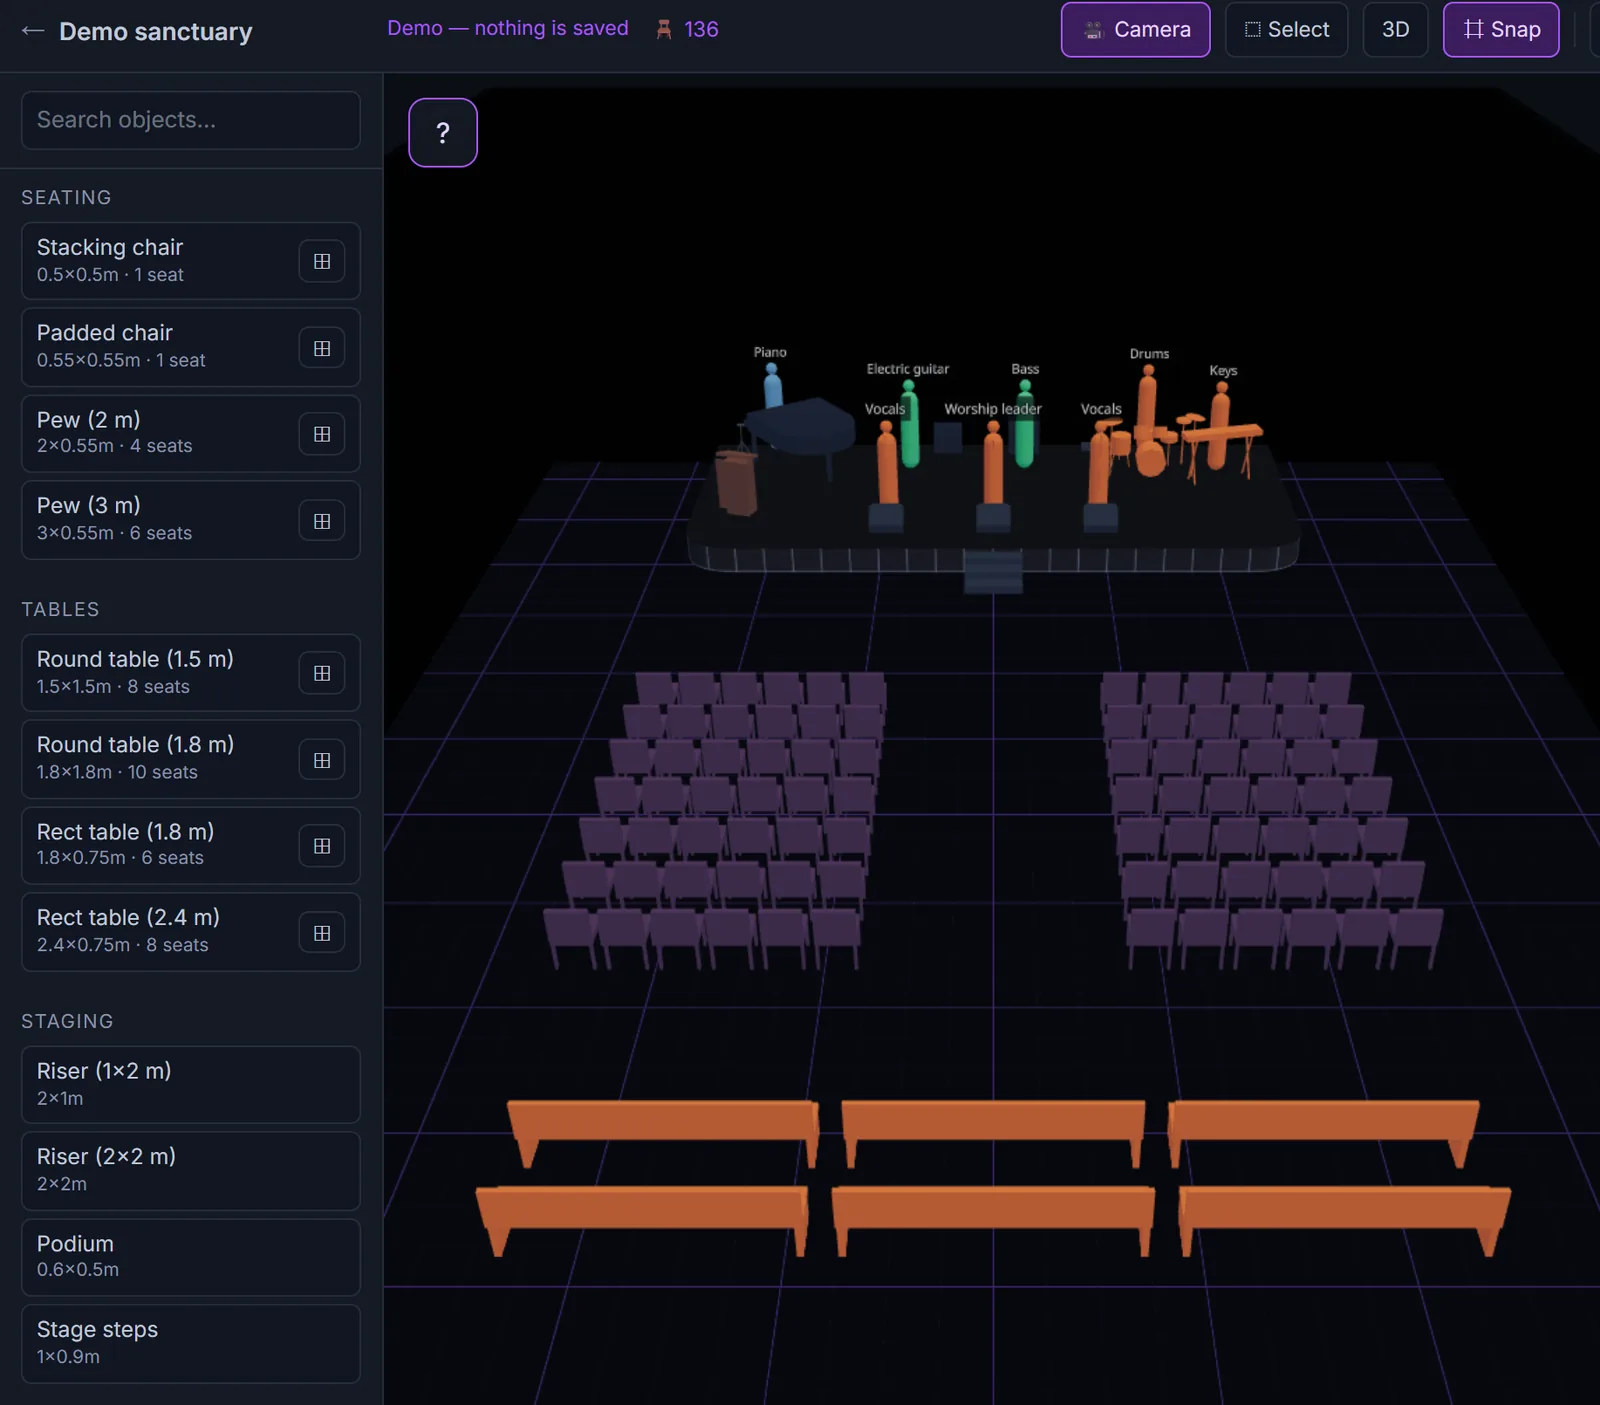The image size is (1600, 1405).
Task: Toggle Snap to grid
Action: coord(1500,29)
